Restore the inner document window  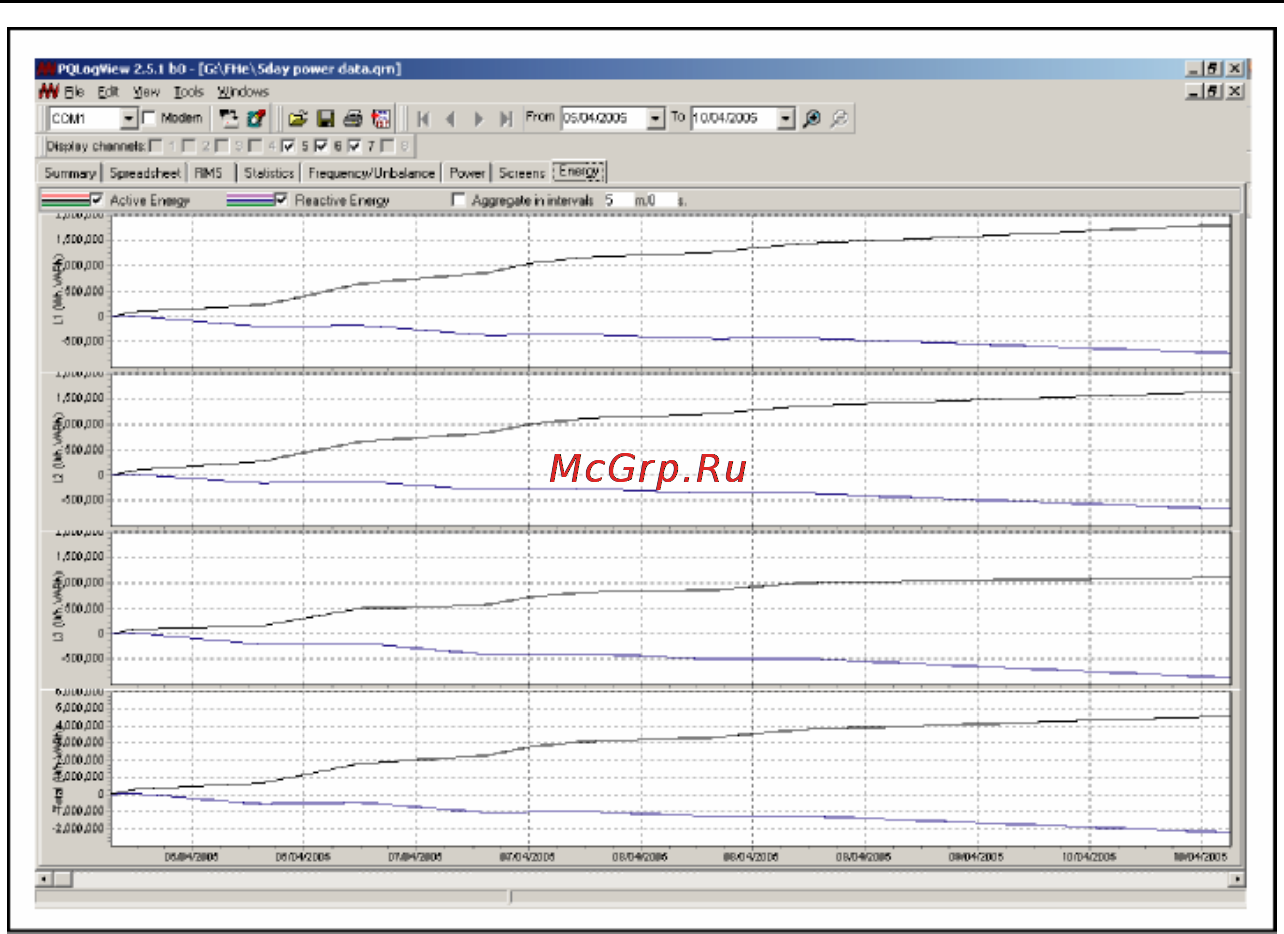1212,91
